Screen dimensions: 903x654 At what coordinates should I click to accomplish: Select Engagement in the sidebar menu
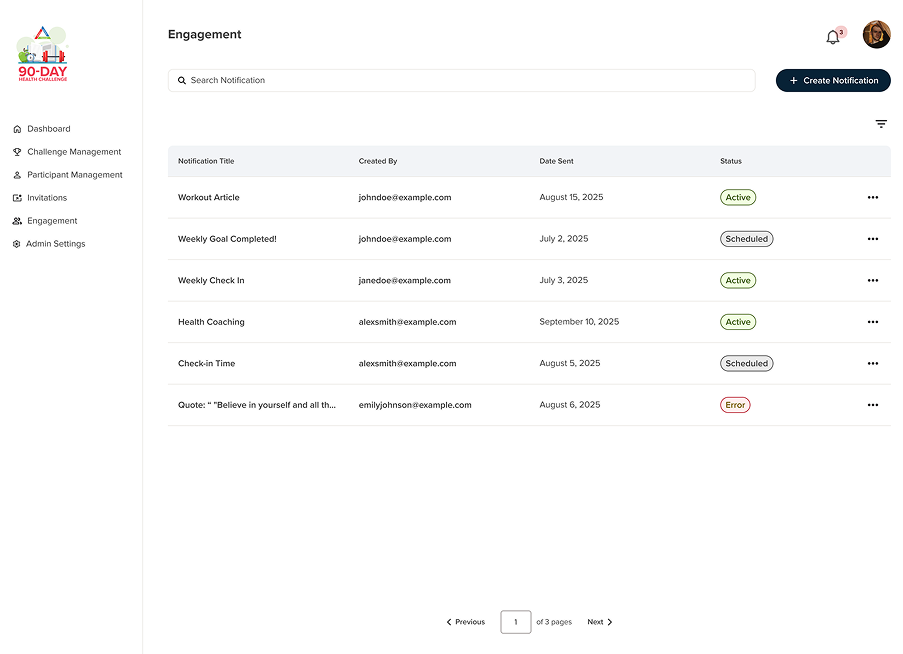(x=52, y=221)
